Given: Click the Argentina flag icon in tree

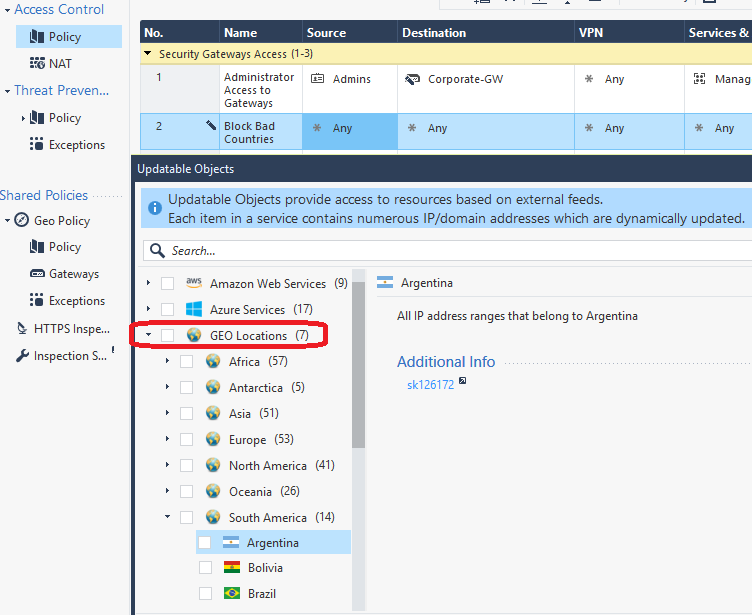Looking at the screenshot, I should pos(231,542).
